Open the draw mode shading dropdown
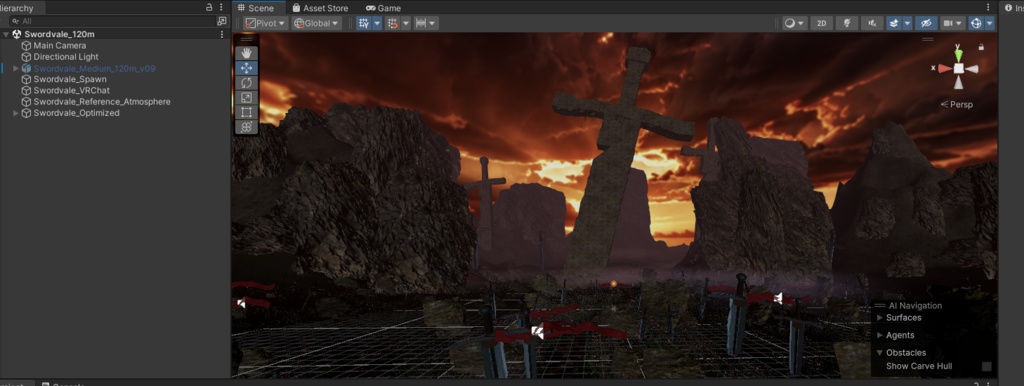 click(x=795, y=23)
